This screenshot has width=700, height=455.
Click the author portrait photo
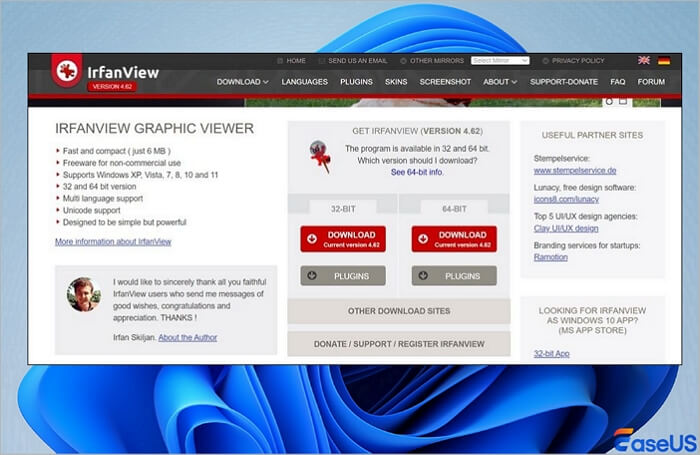(83, 294)
